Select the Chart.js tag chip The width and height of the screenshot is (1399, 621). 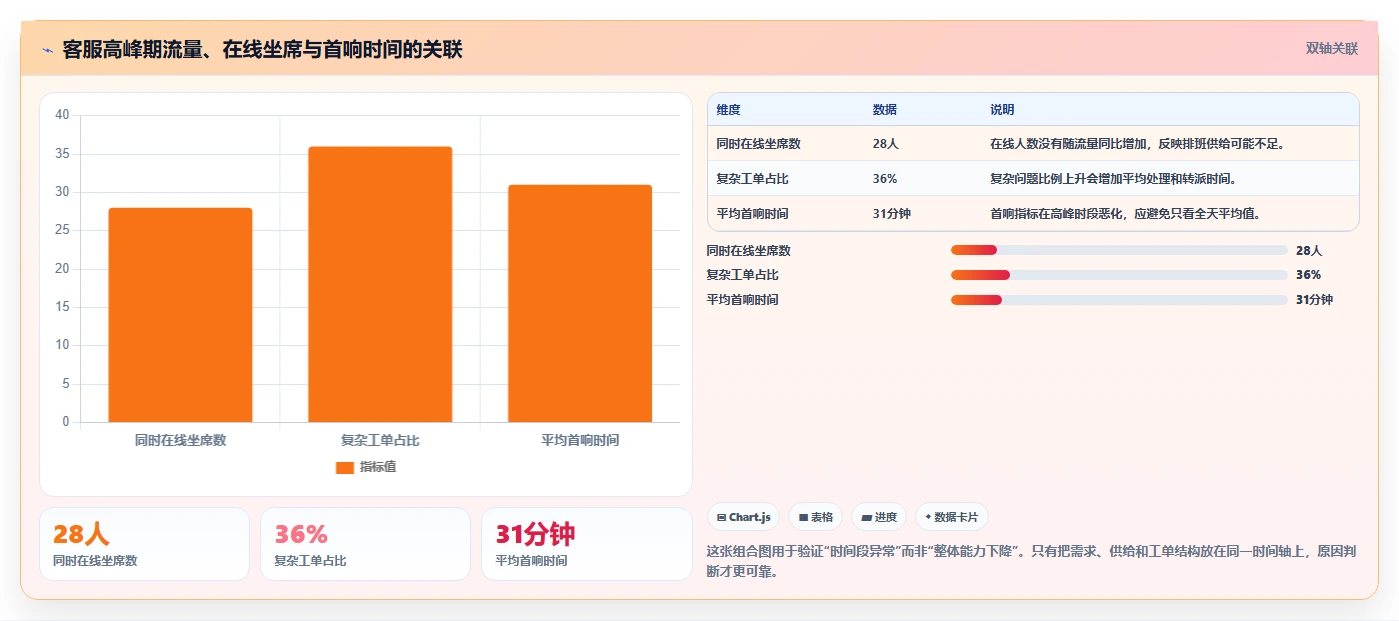tap(744, 517)
